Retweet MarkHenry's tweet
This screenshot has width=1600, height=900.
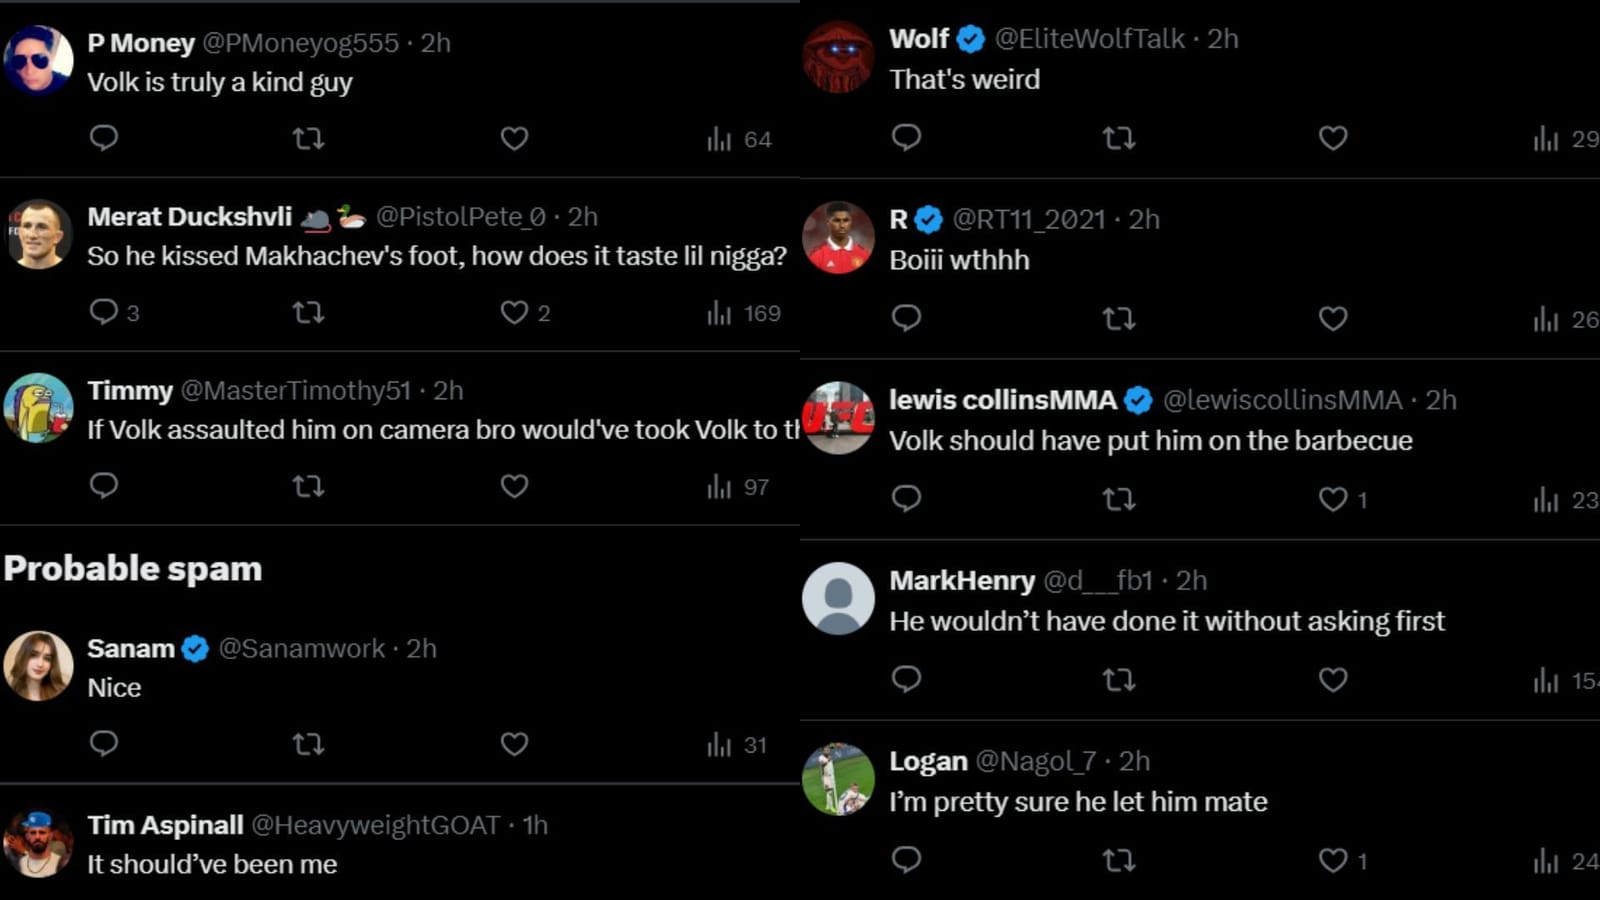point(1118,680)
